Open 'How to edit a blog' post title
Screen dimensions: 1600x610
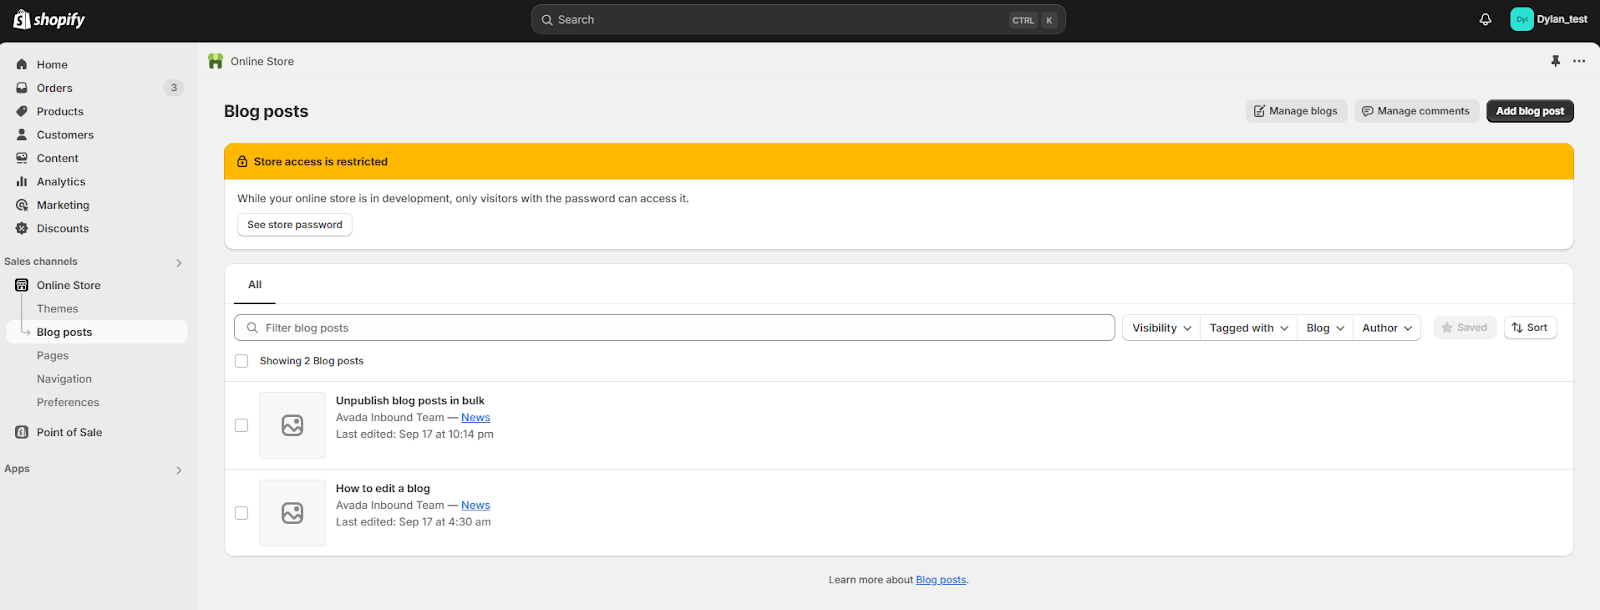pyautogui.click(x=383, y=489)
